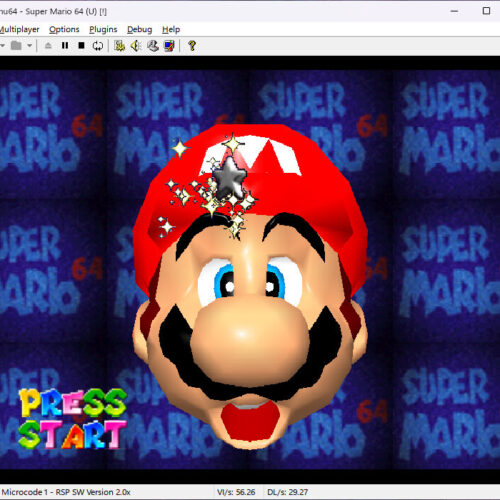Viewport: 500px width, 500px height.
Task: Open the Multiplayer menu
Action: [x=19, y=29]
